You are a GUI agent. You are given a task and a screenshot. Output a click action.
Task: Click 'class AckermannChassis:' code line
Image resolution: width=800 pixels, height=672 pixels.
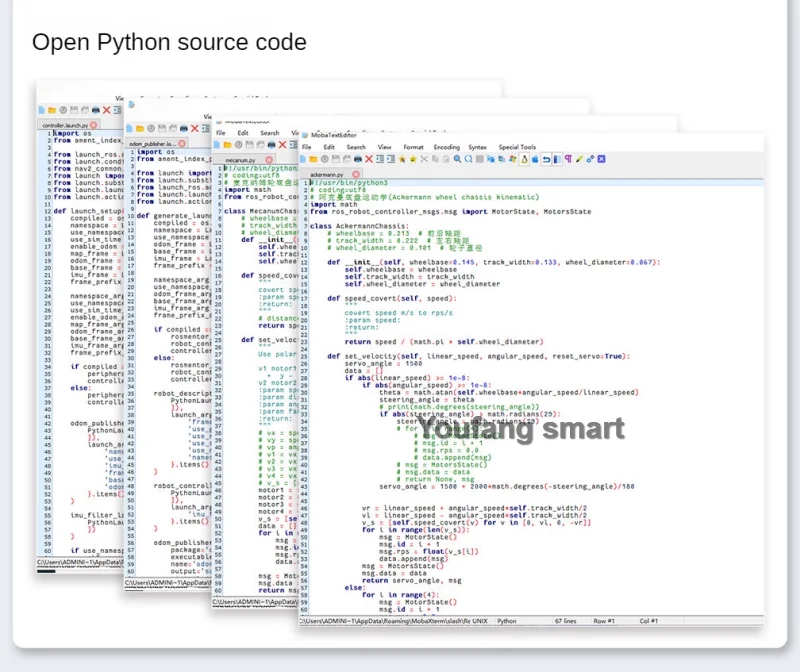[x=359, y=226]
